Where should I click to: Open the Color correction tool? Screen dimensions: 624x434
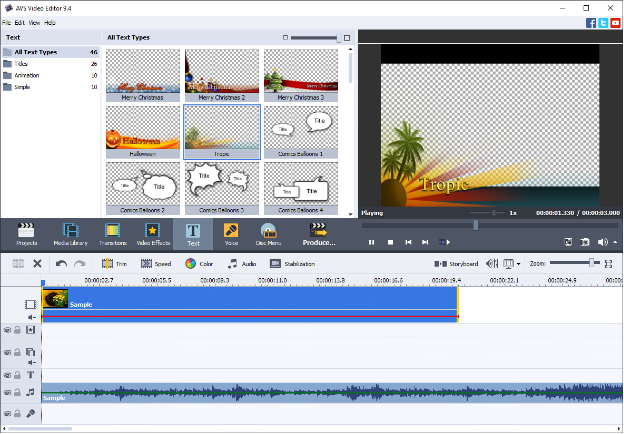click(199, 264)
